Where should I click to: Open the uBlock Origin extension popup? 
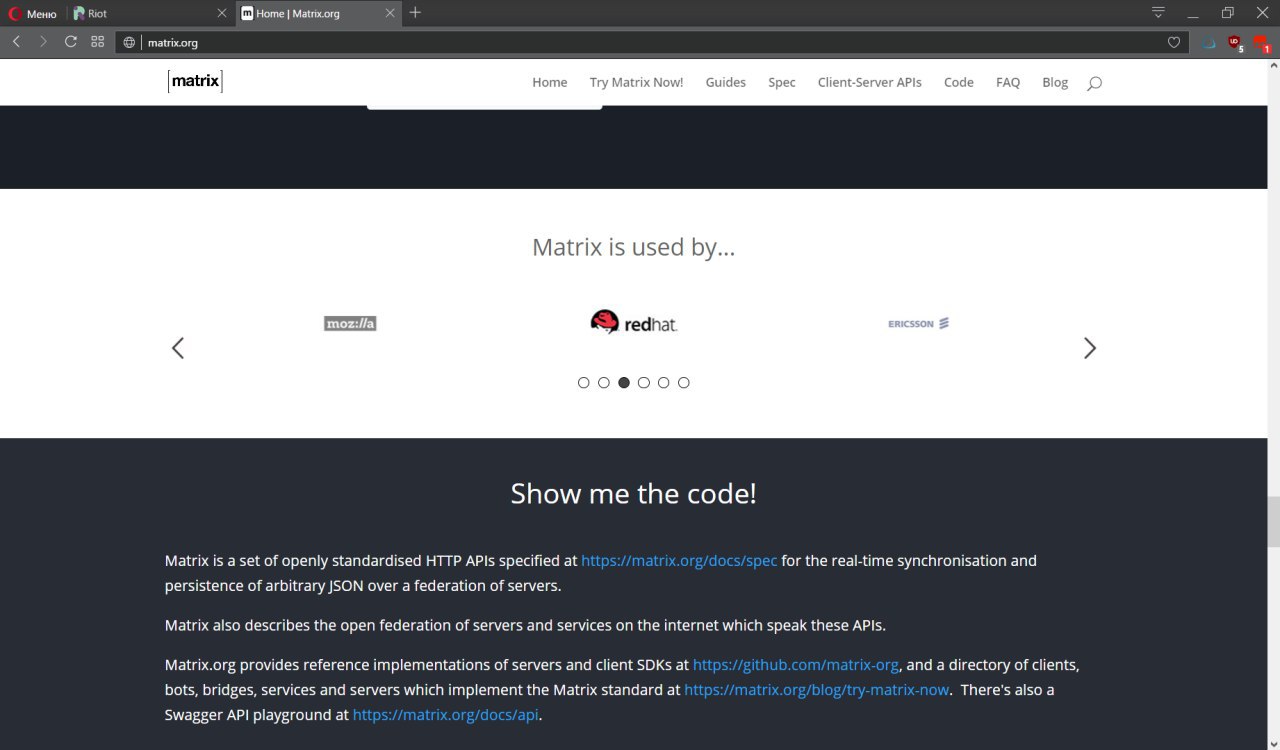1235,43
